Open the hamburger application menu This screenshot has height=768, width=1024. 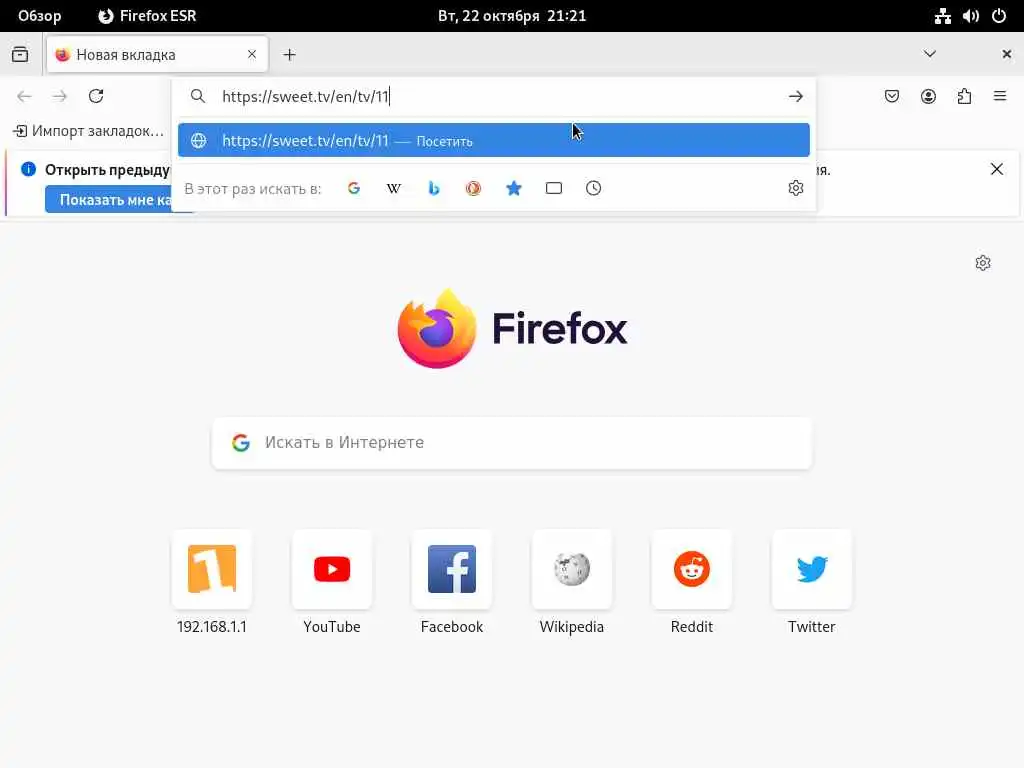click(x=1000, y=97)
